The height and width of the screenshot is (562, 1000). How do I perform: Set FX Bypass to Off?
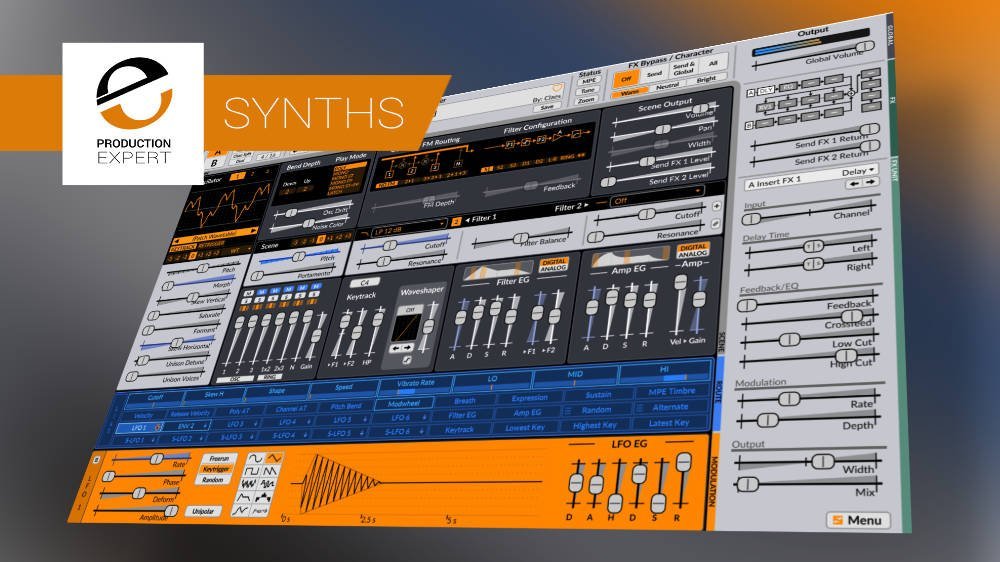click(626, 78)
